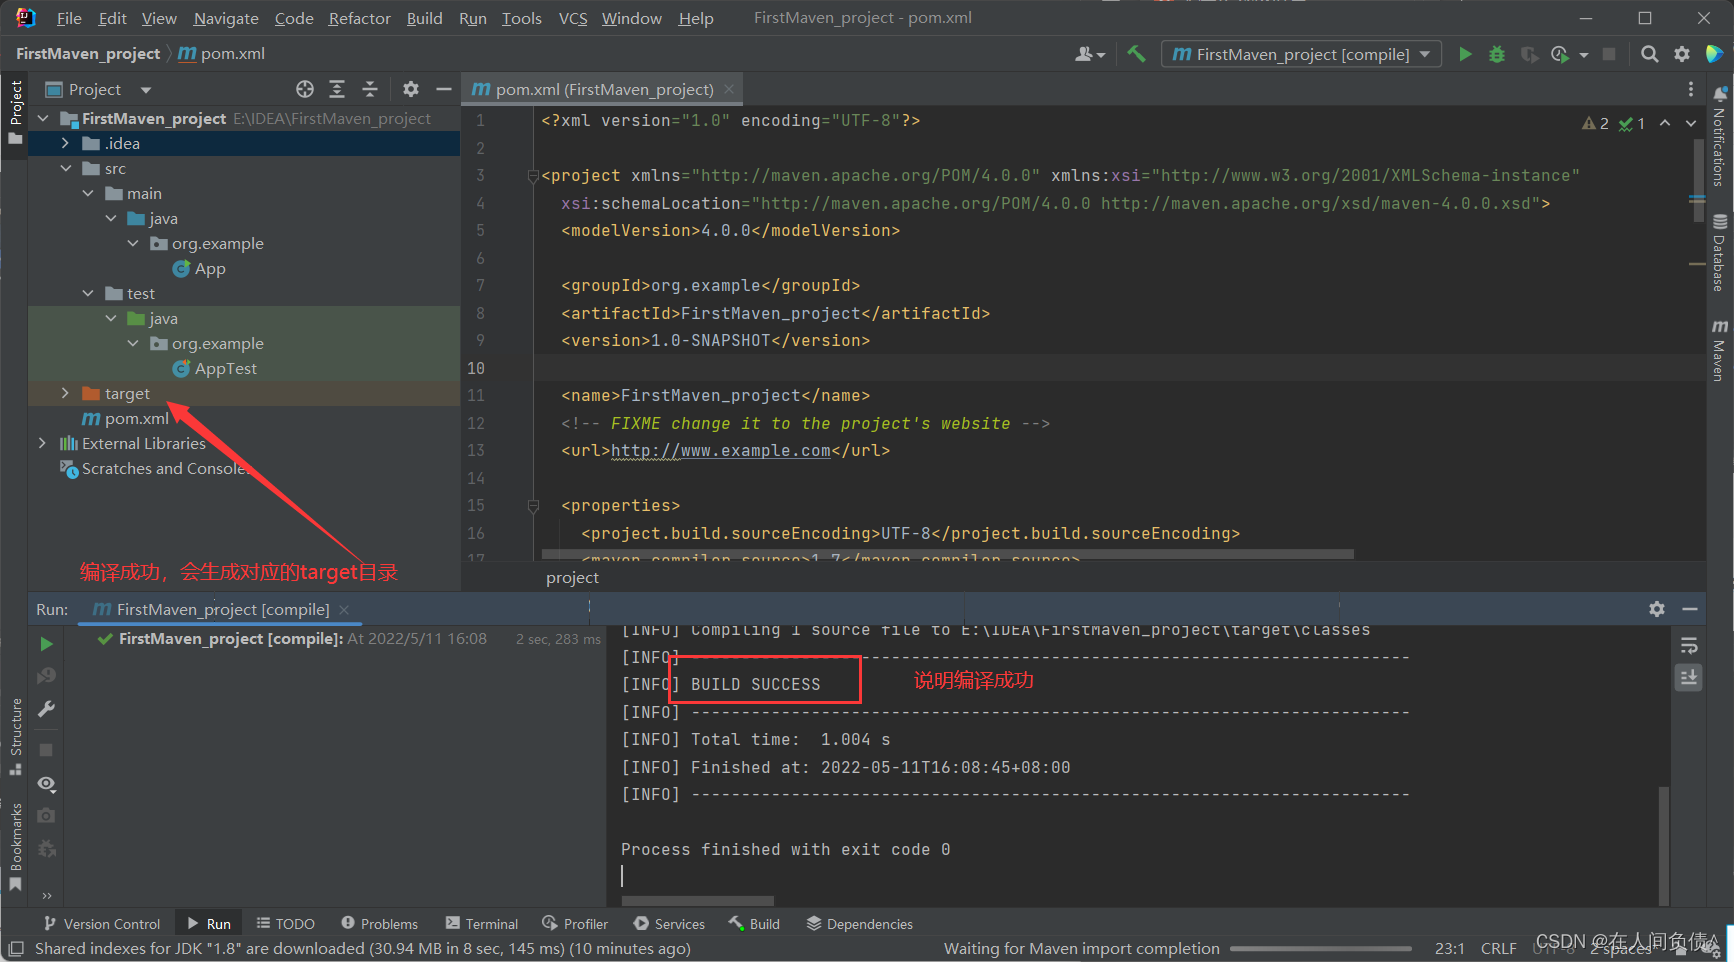Screen dimensions: 1734x962
Task: Open the Problems tool tab
Action: 379,924
